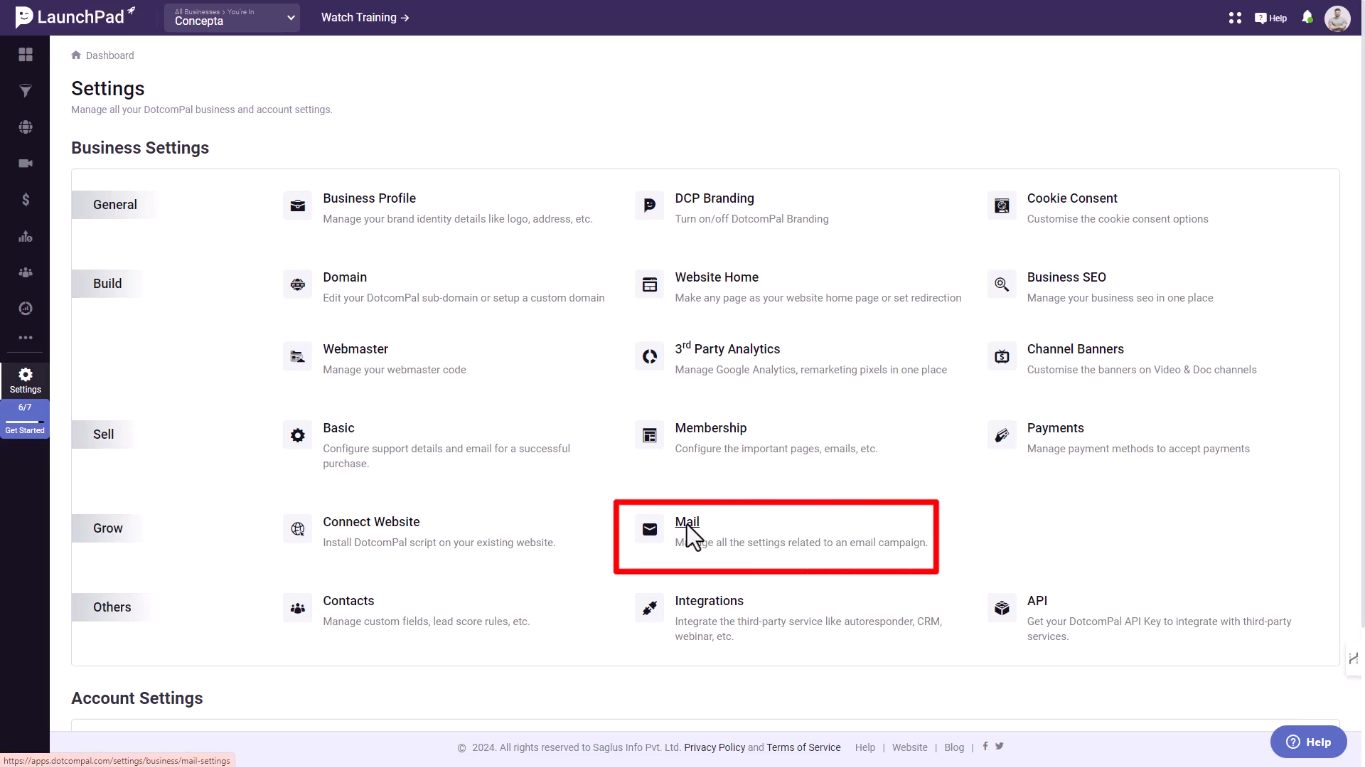Open the video camera icon in sidebar
The width and height of the screenshot is (1365, 767).
pos(25,163)
